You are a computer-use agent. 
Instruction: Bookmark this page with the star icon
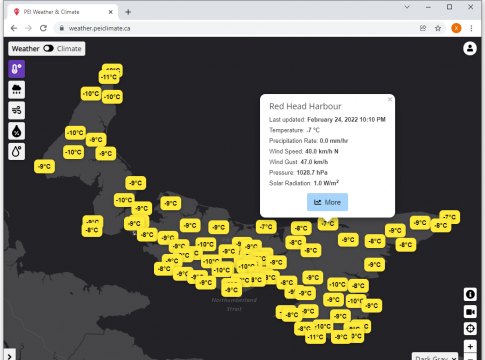click(438, 28)
